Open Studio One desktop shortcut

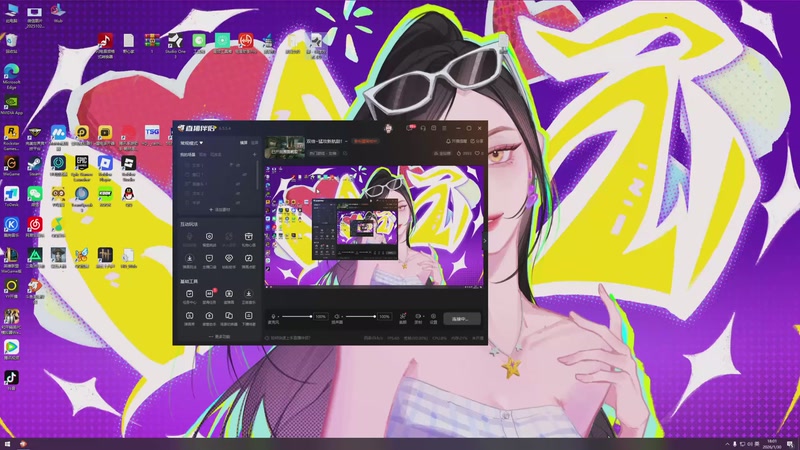[176, 44]
